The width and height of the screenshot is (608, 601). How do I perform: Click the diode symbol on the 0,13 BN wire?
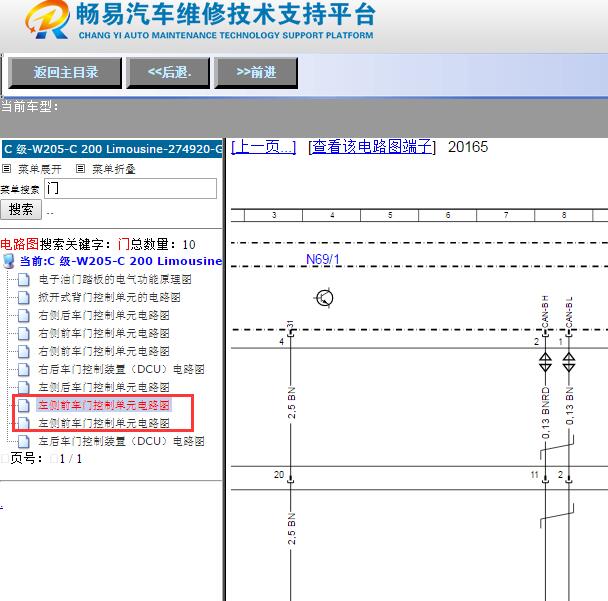(569, 362)
